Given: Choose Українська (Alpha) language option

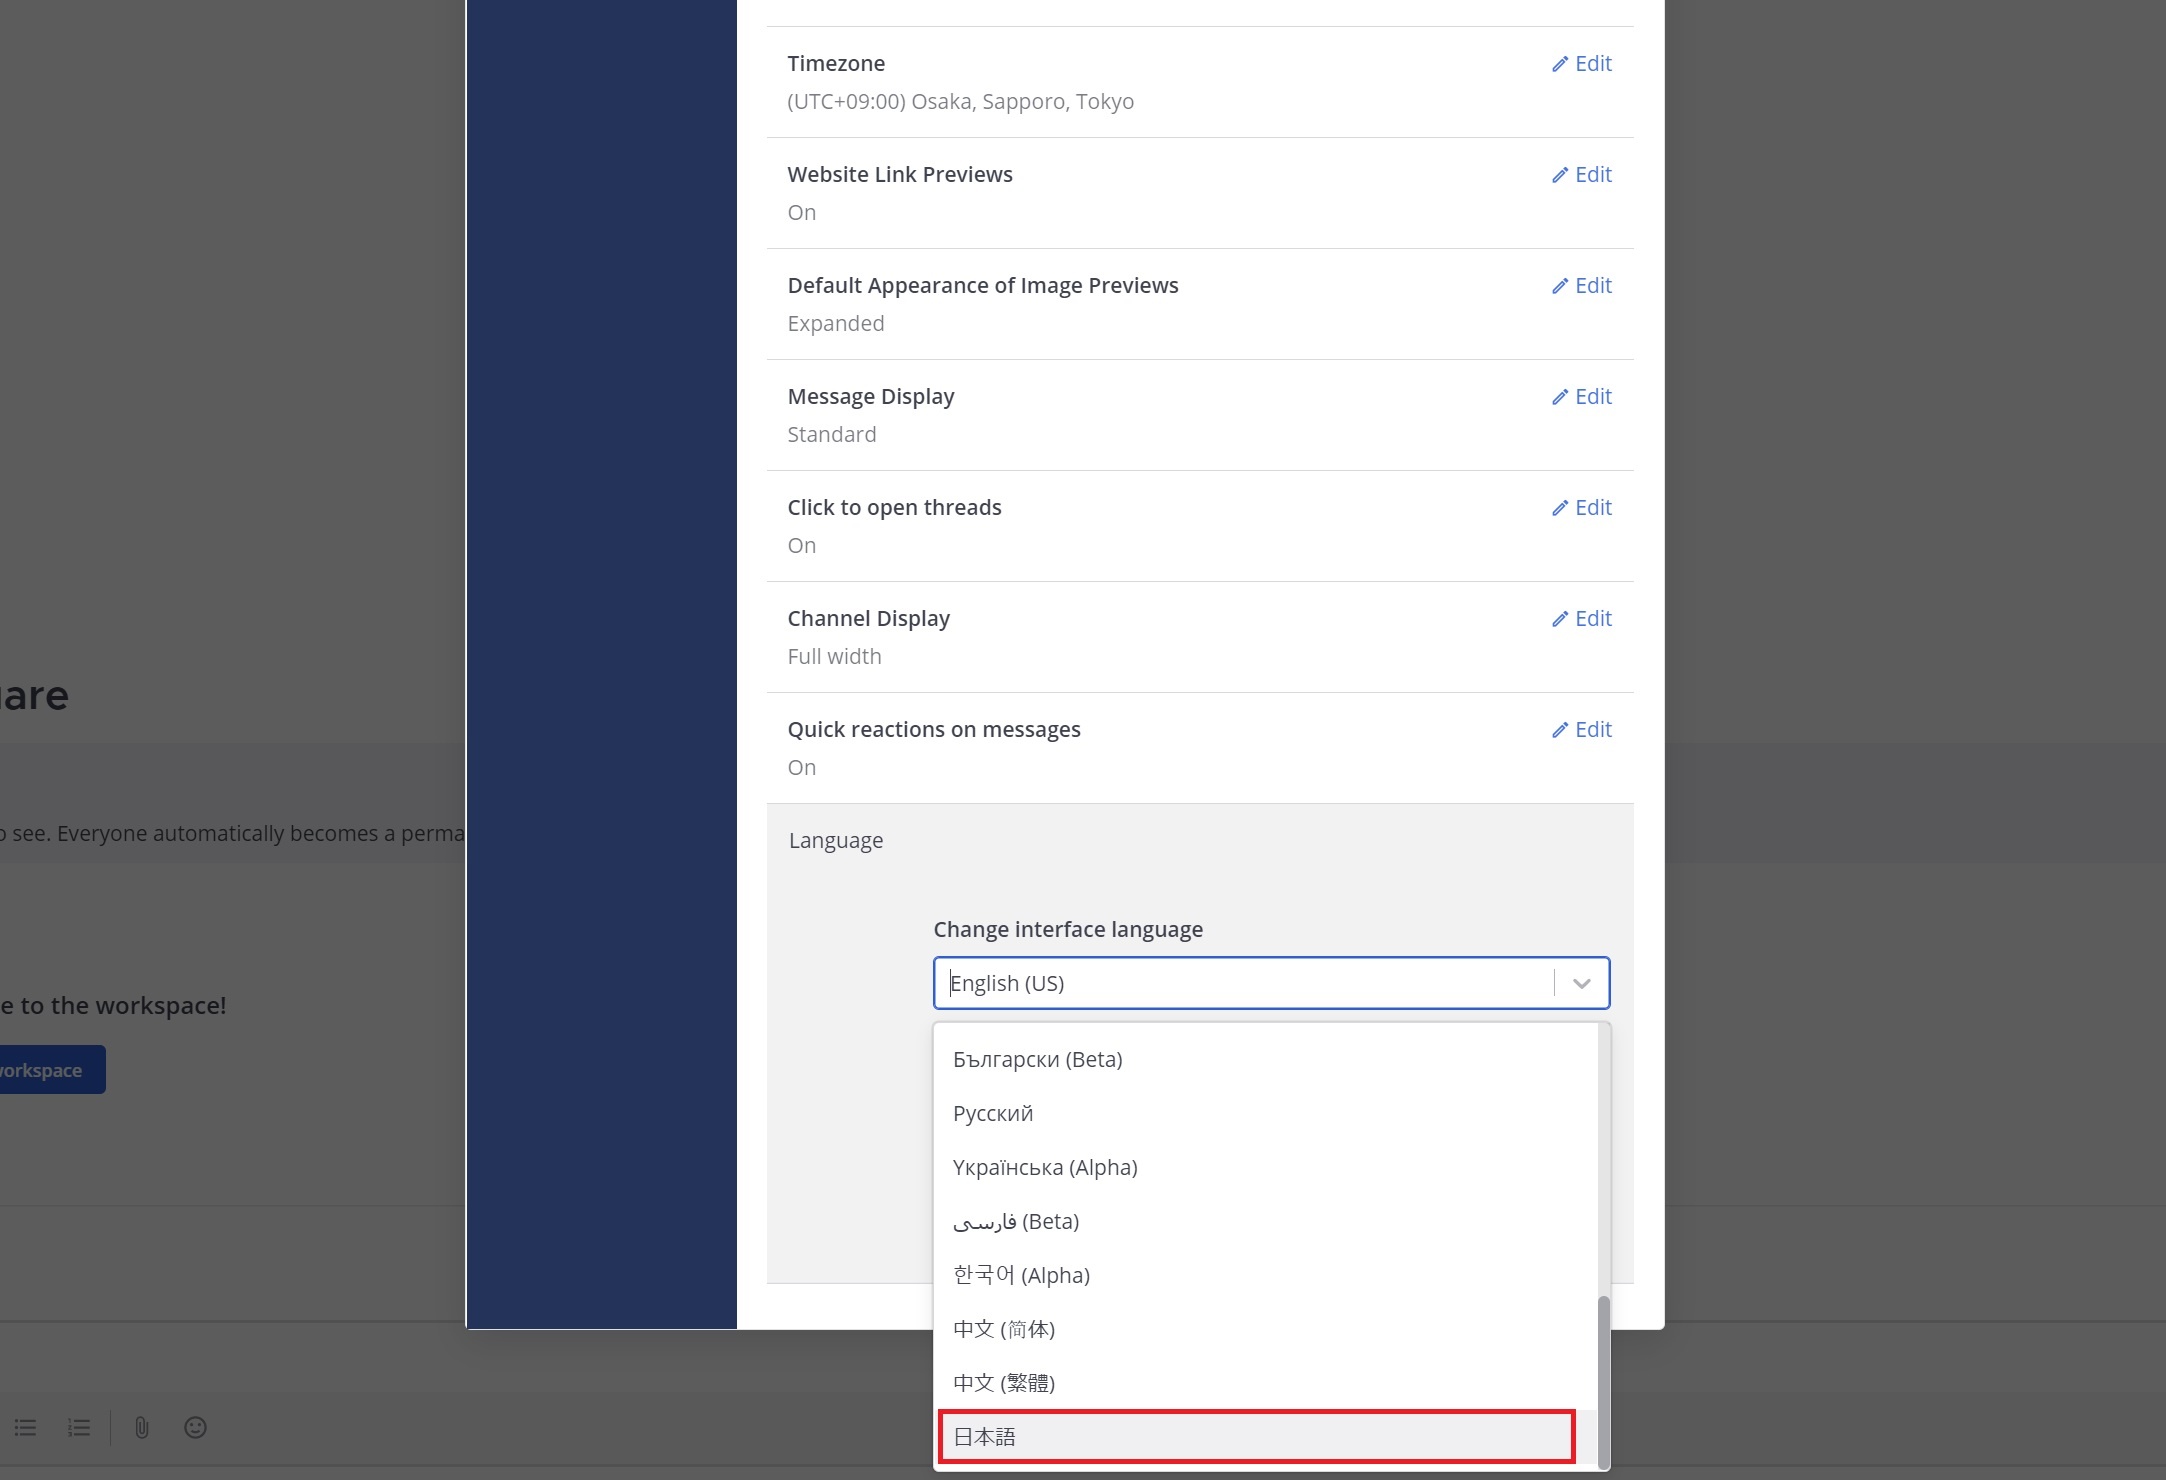Looking at the screenshot, I should pos(1045,1168).
